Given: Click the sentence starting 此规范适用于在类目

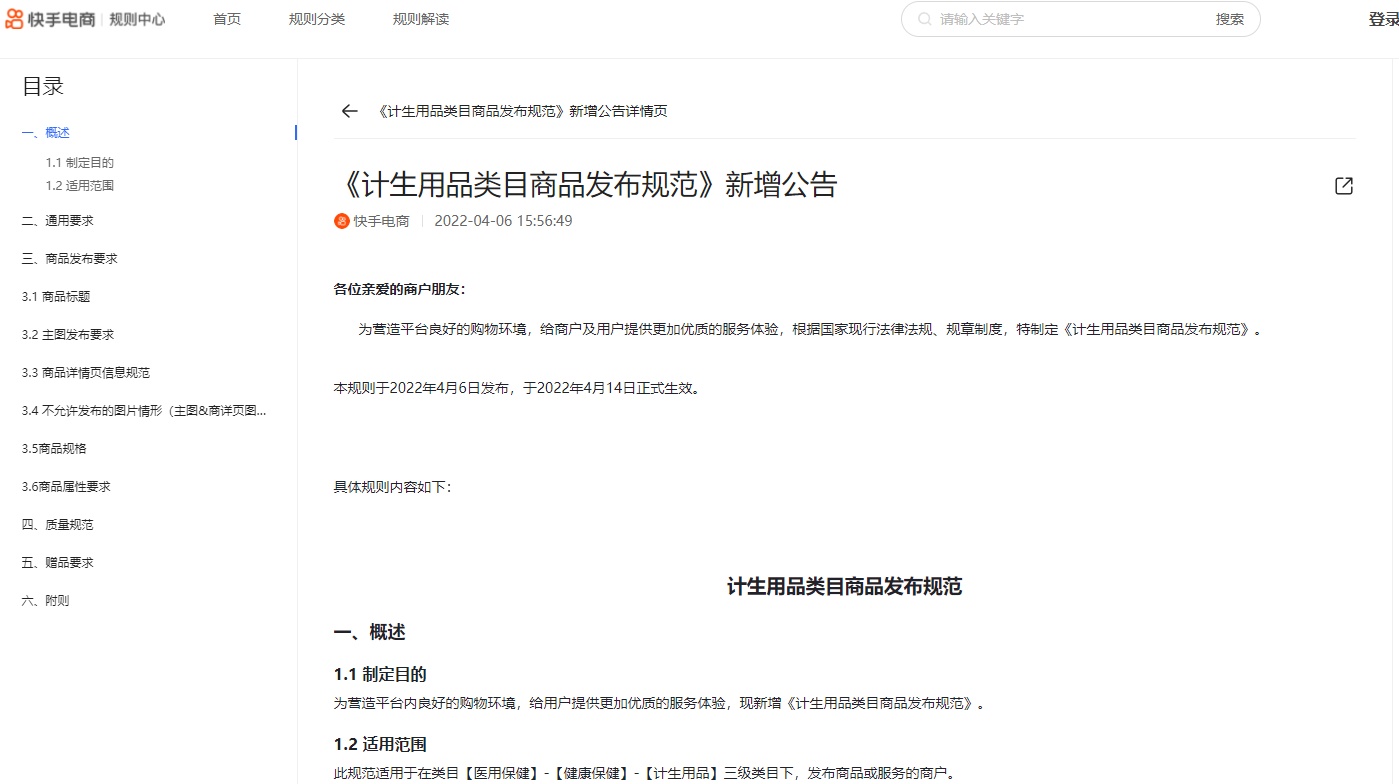Looking at the screenshot, I should (645, 773).
